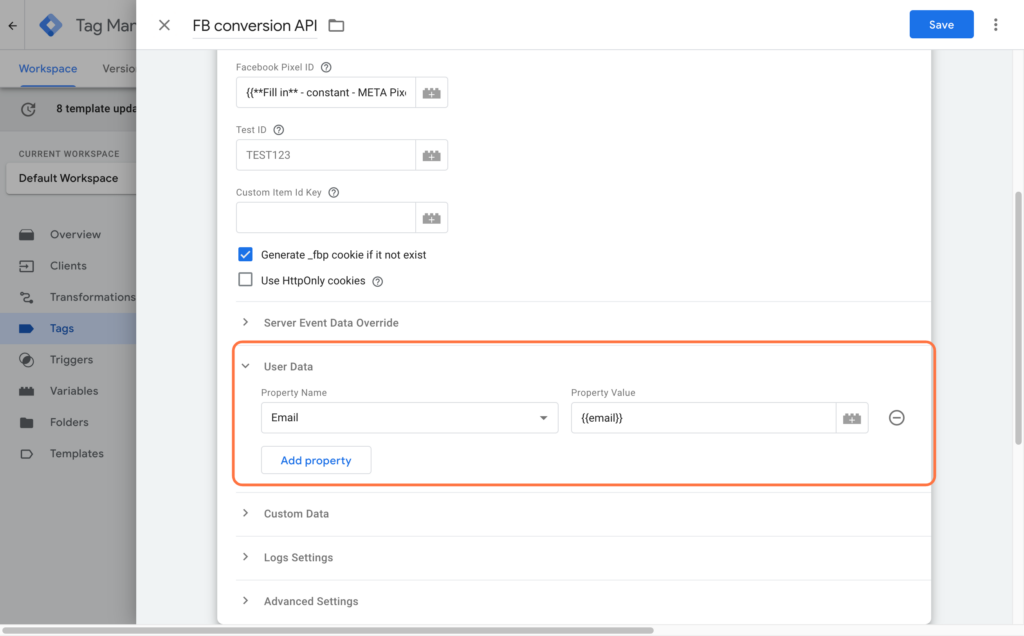
Task: Collapse the User Data section
Action: tap(246, 366)
